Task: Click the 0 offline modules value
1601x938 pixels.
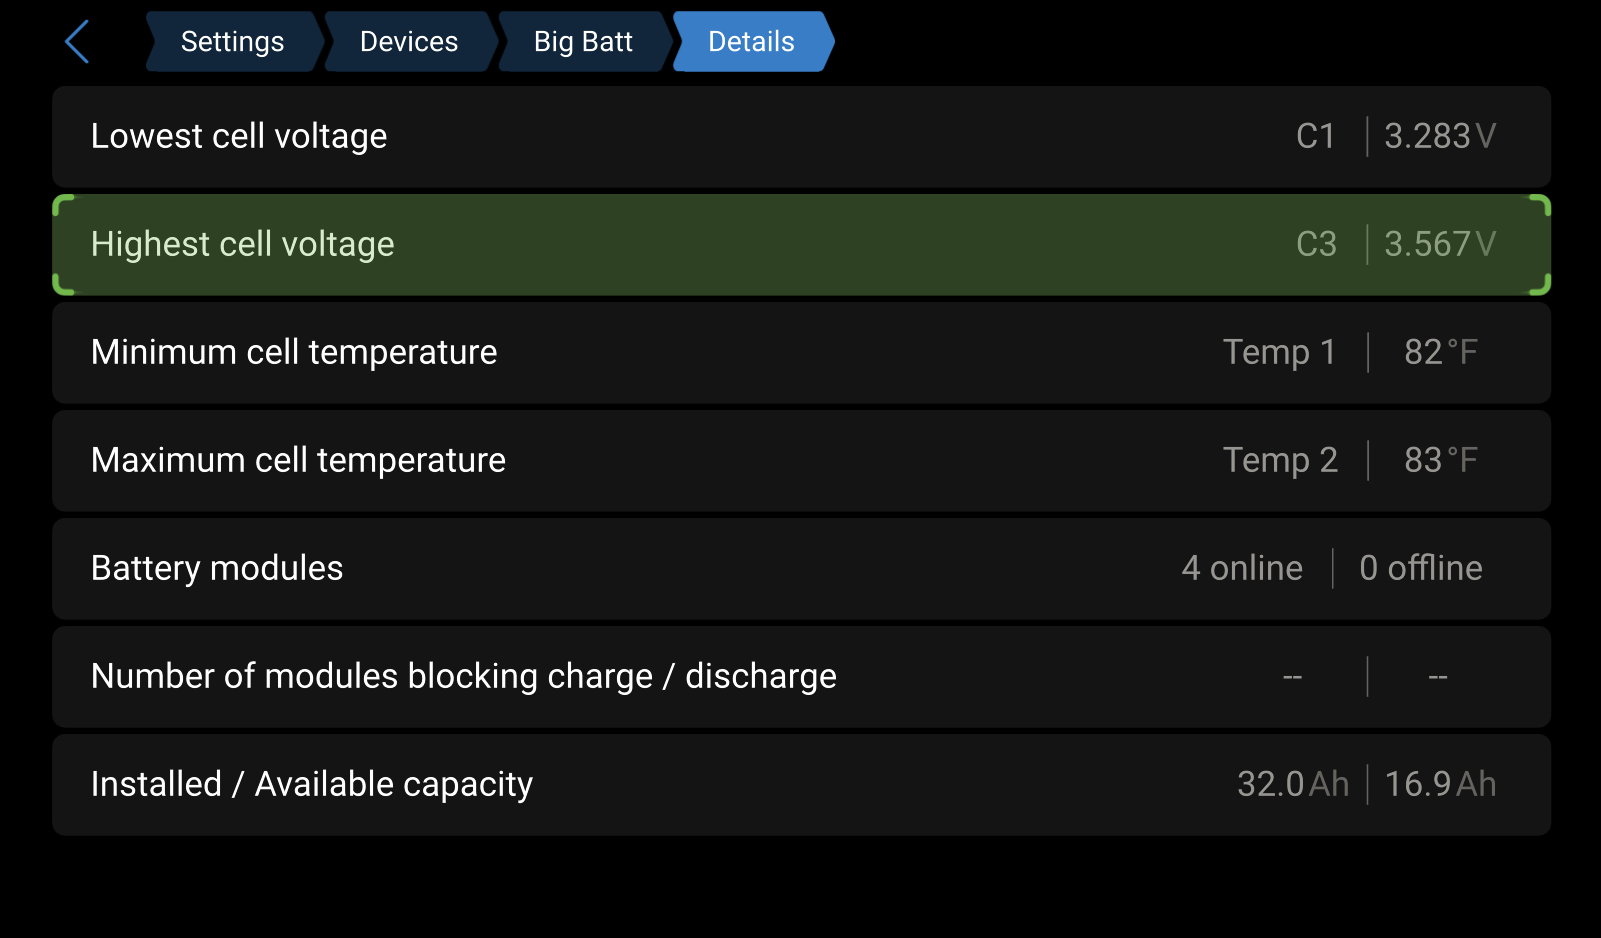Action: tap(1421, 568)
